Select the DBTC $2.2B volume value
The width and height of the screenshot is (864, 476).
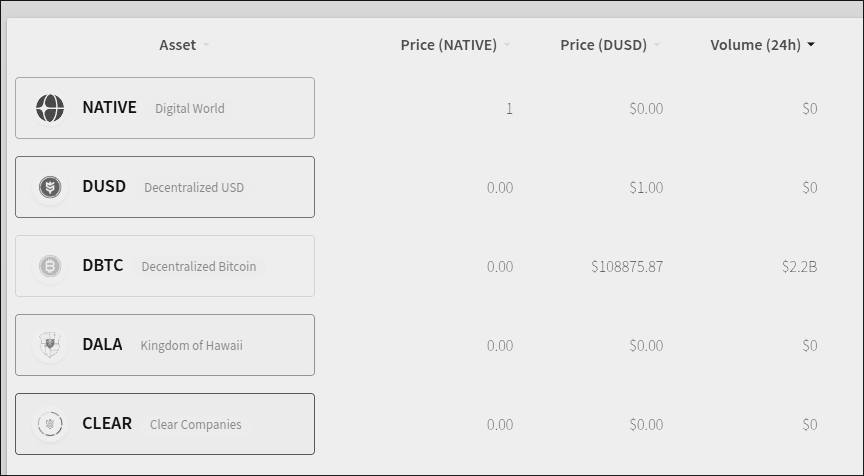coord(800,266)
